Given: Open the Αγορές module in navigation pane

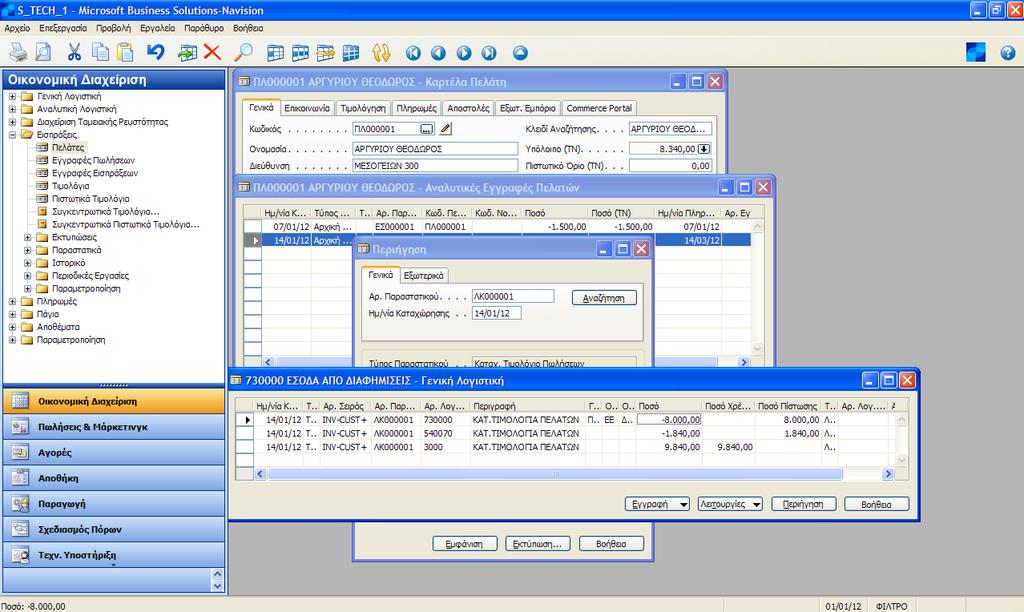Looking at the screenshot, I should [114, 453].
